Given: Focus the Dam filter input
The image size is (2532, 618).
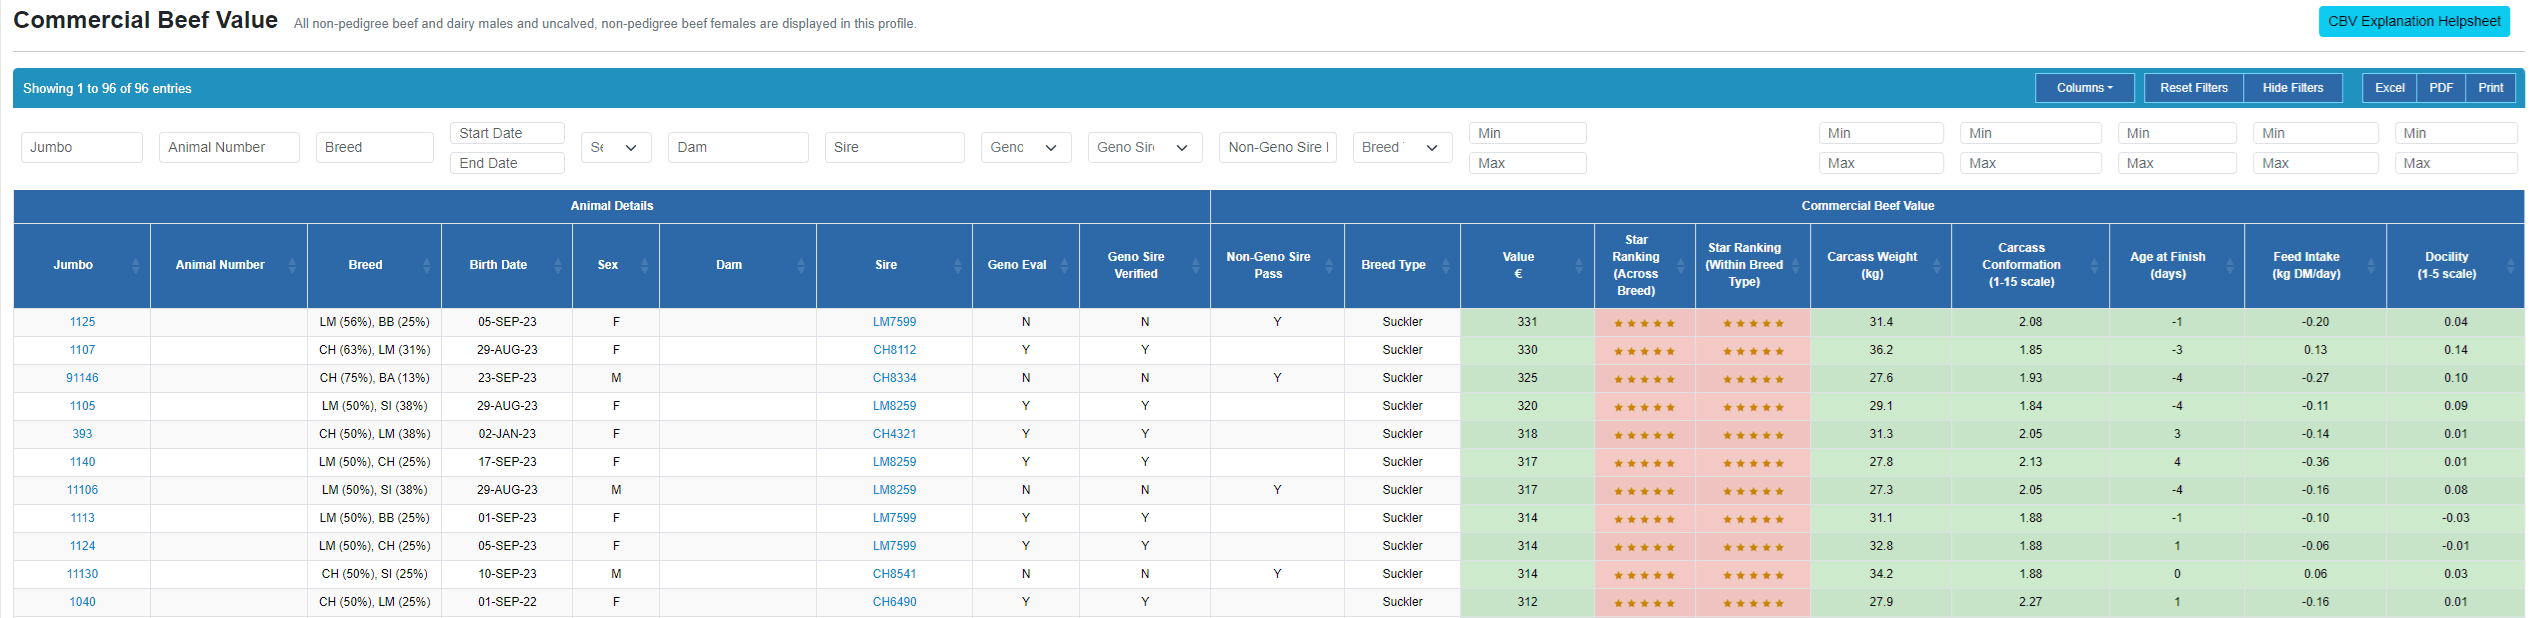Looking at the screenshot, I should tap(738, 147).
